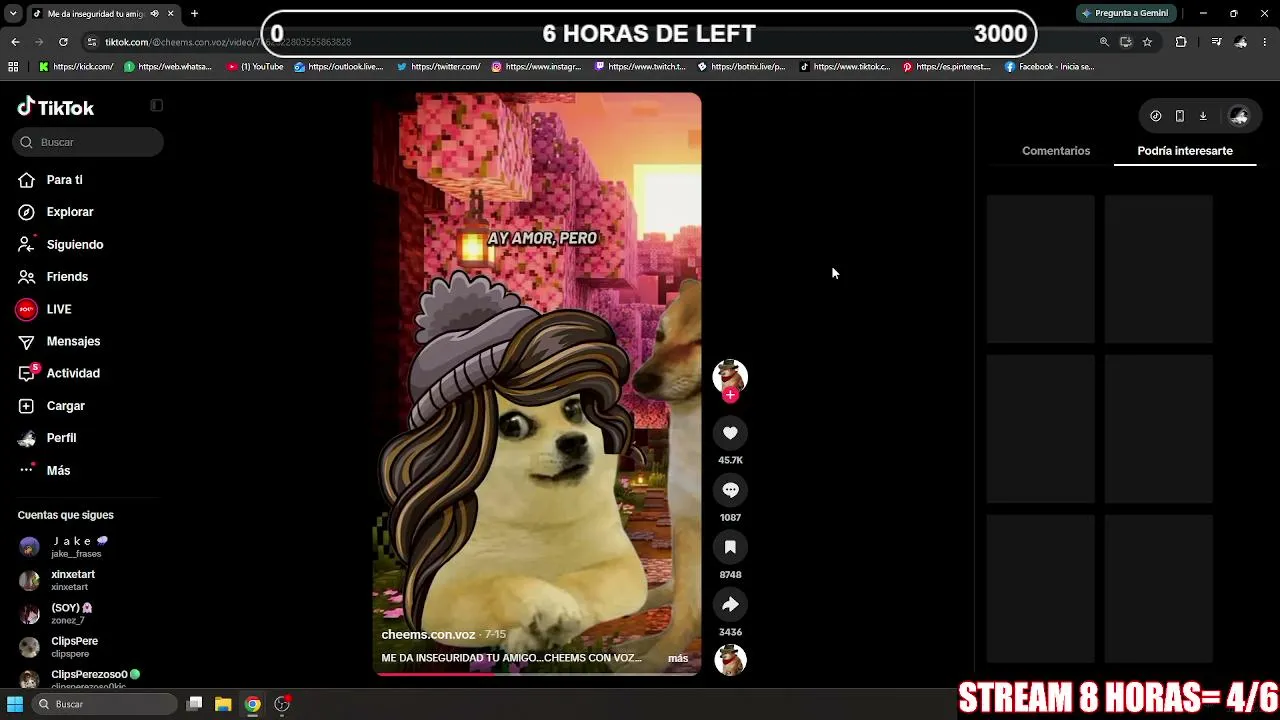Open your profile avatar in top pill
Screen dimensions: 1280x720
[1239, 116]
